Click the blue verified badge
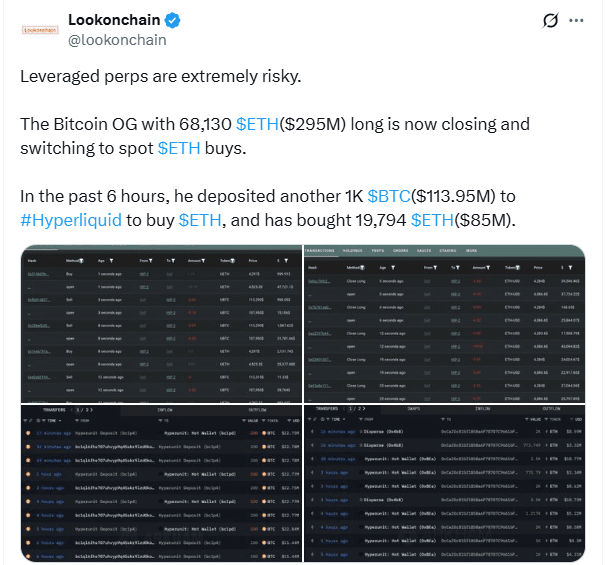The width and height of the screenshot is (611, 565). click(x=172, y=20)
